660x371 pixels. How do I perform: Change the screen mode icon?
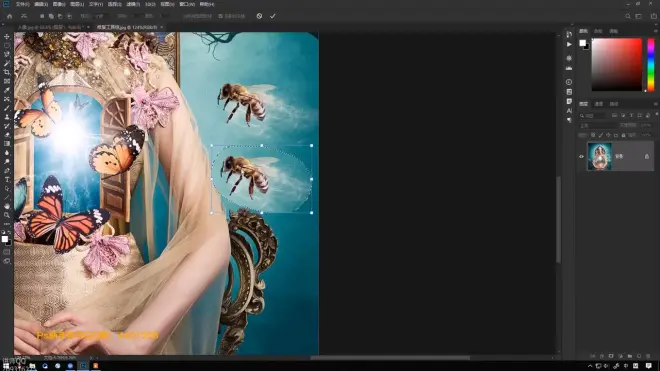(x=7, y=261)
